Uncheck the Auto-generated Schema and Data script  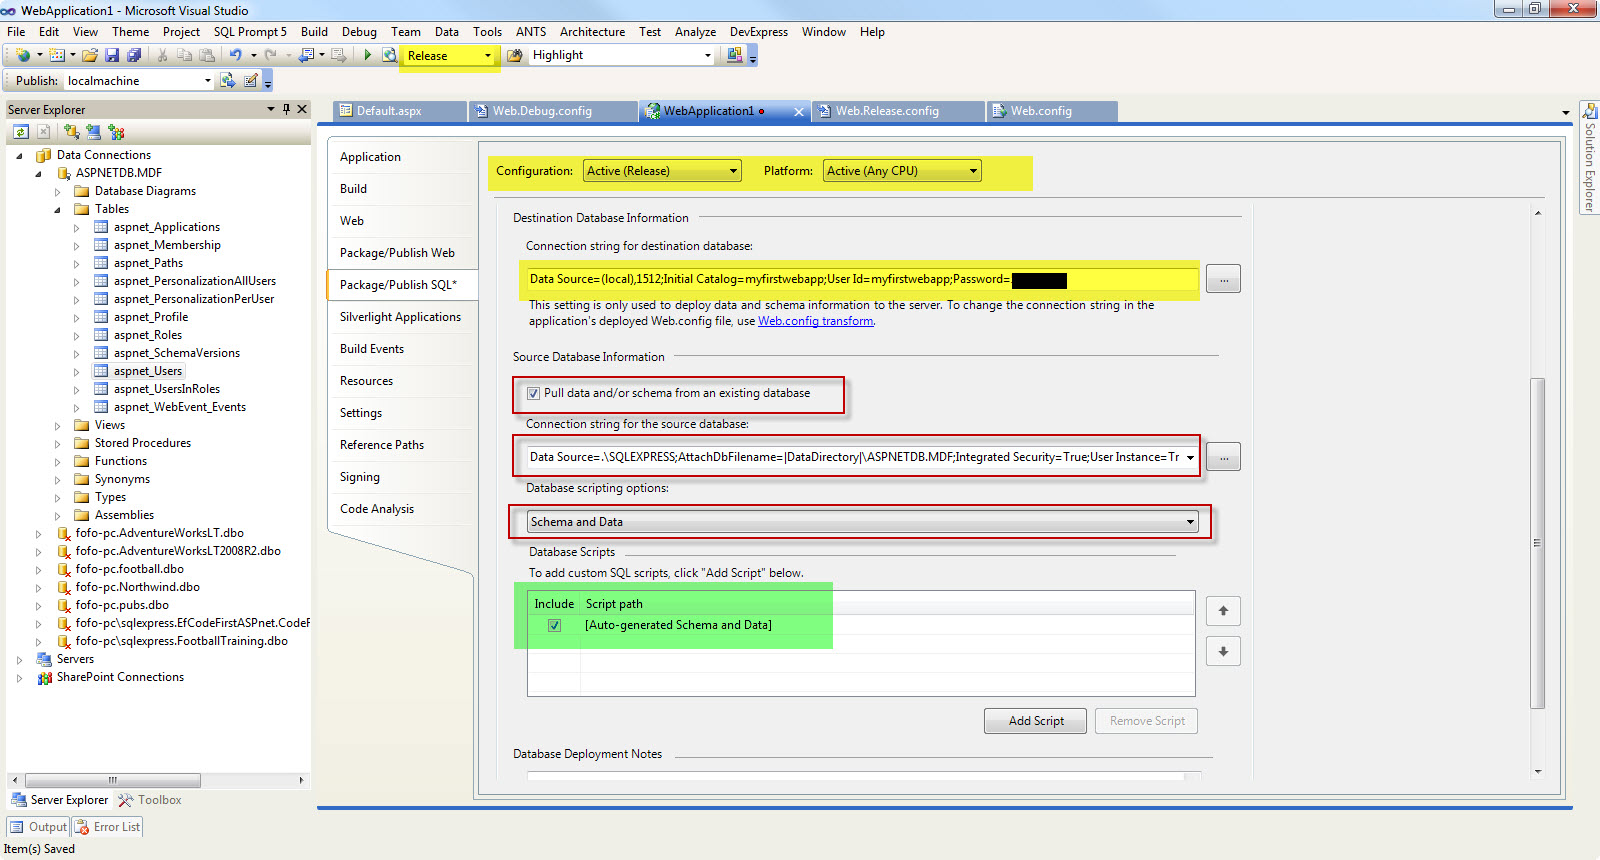coord(554,625)
